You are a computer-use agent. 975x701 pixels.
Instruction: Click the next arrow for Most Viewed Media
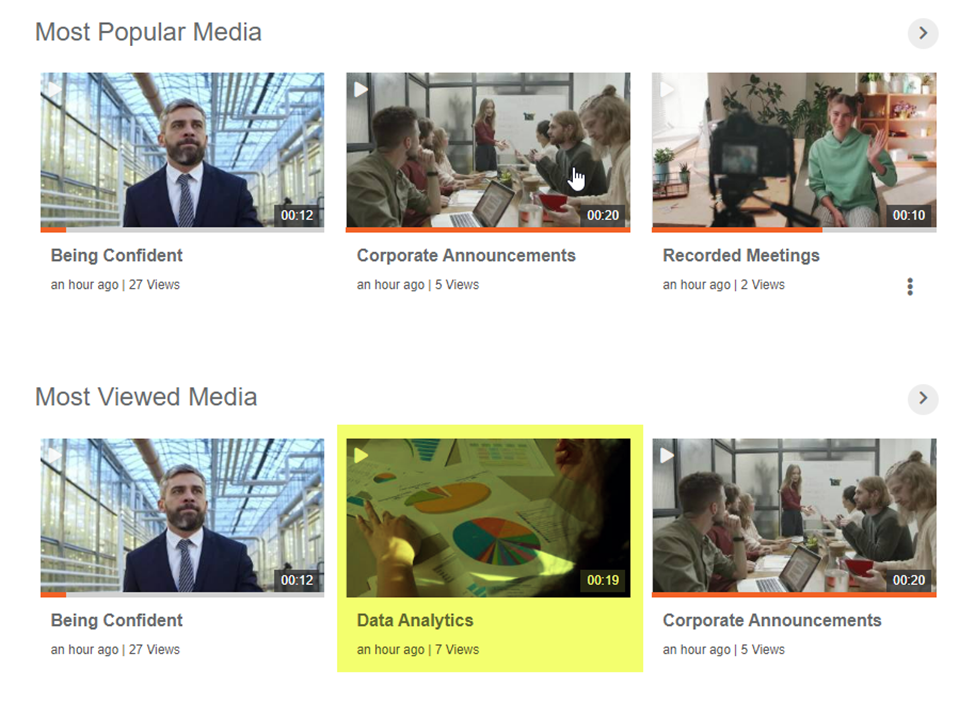pos(923,398)
